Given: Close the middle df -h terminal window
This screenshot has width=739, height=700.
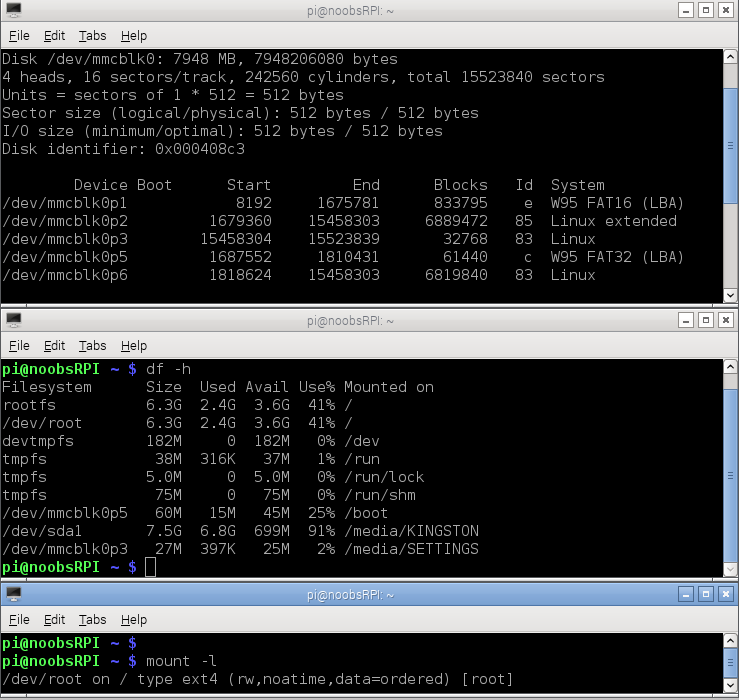Looking at the screenshot, I should [x=726, y=320].
